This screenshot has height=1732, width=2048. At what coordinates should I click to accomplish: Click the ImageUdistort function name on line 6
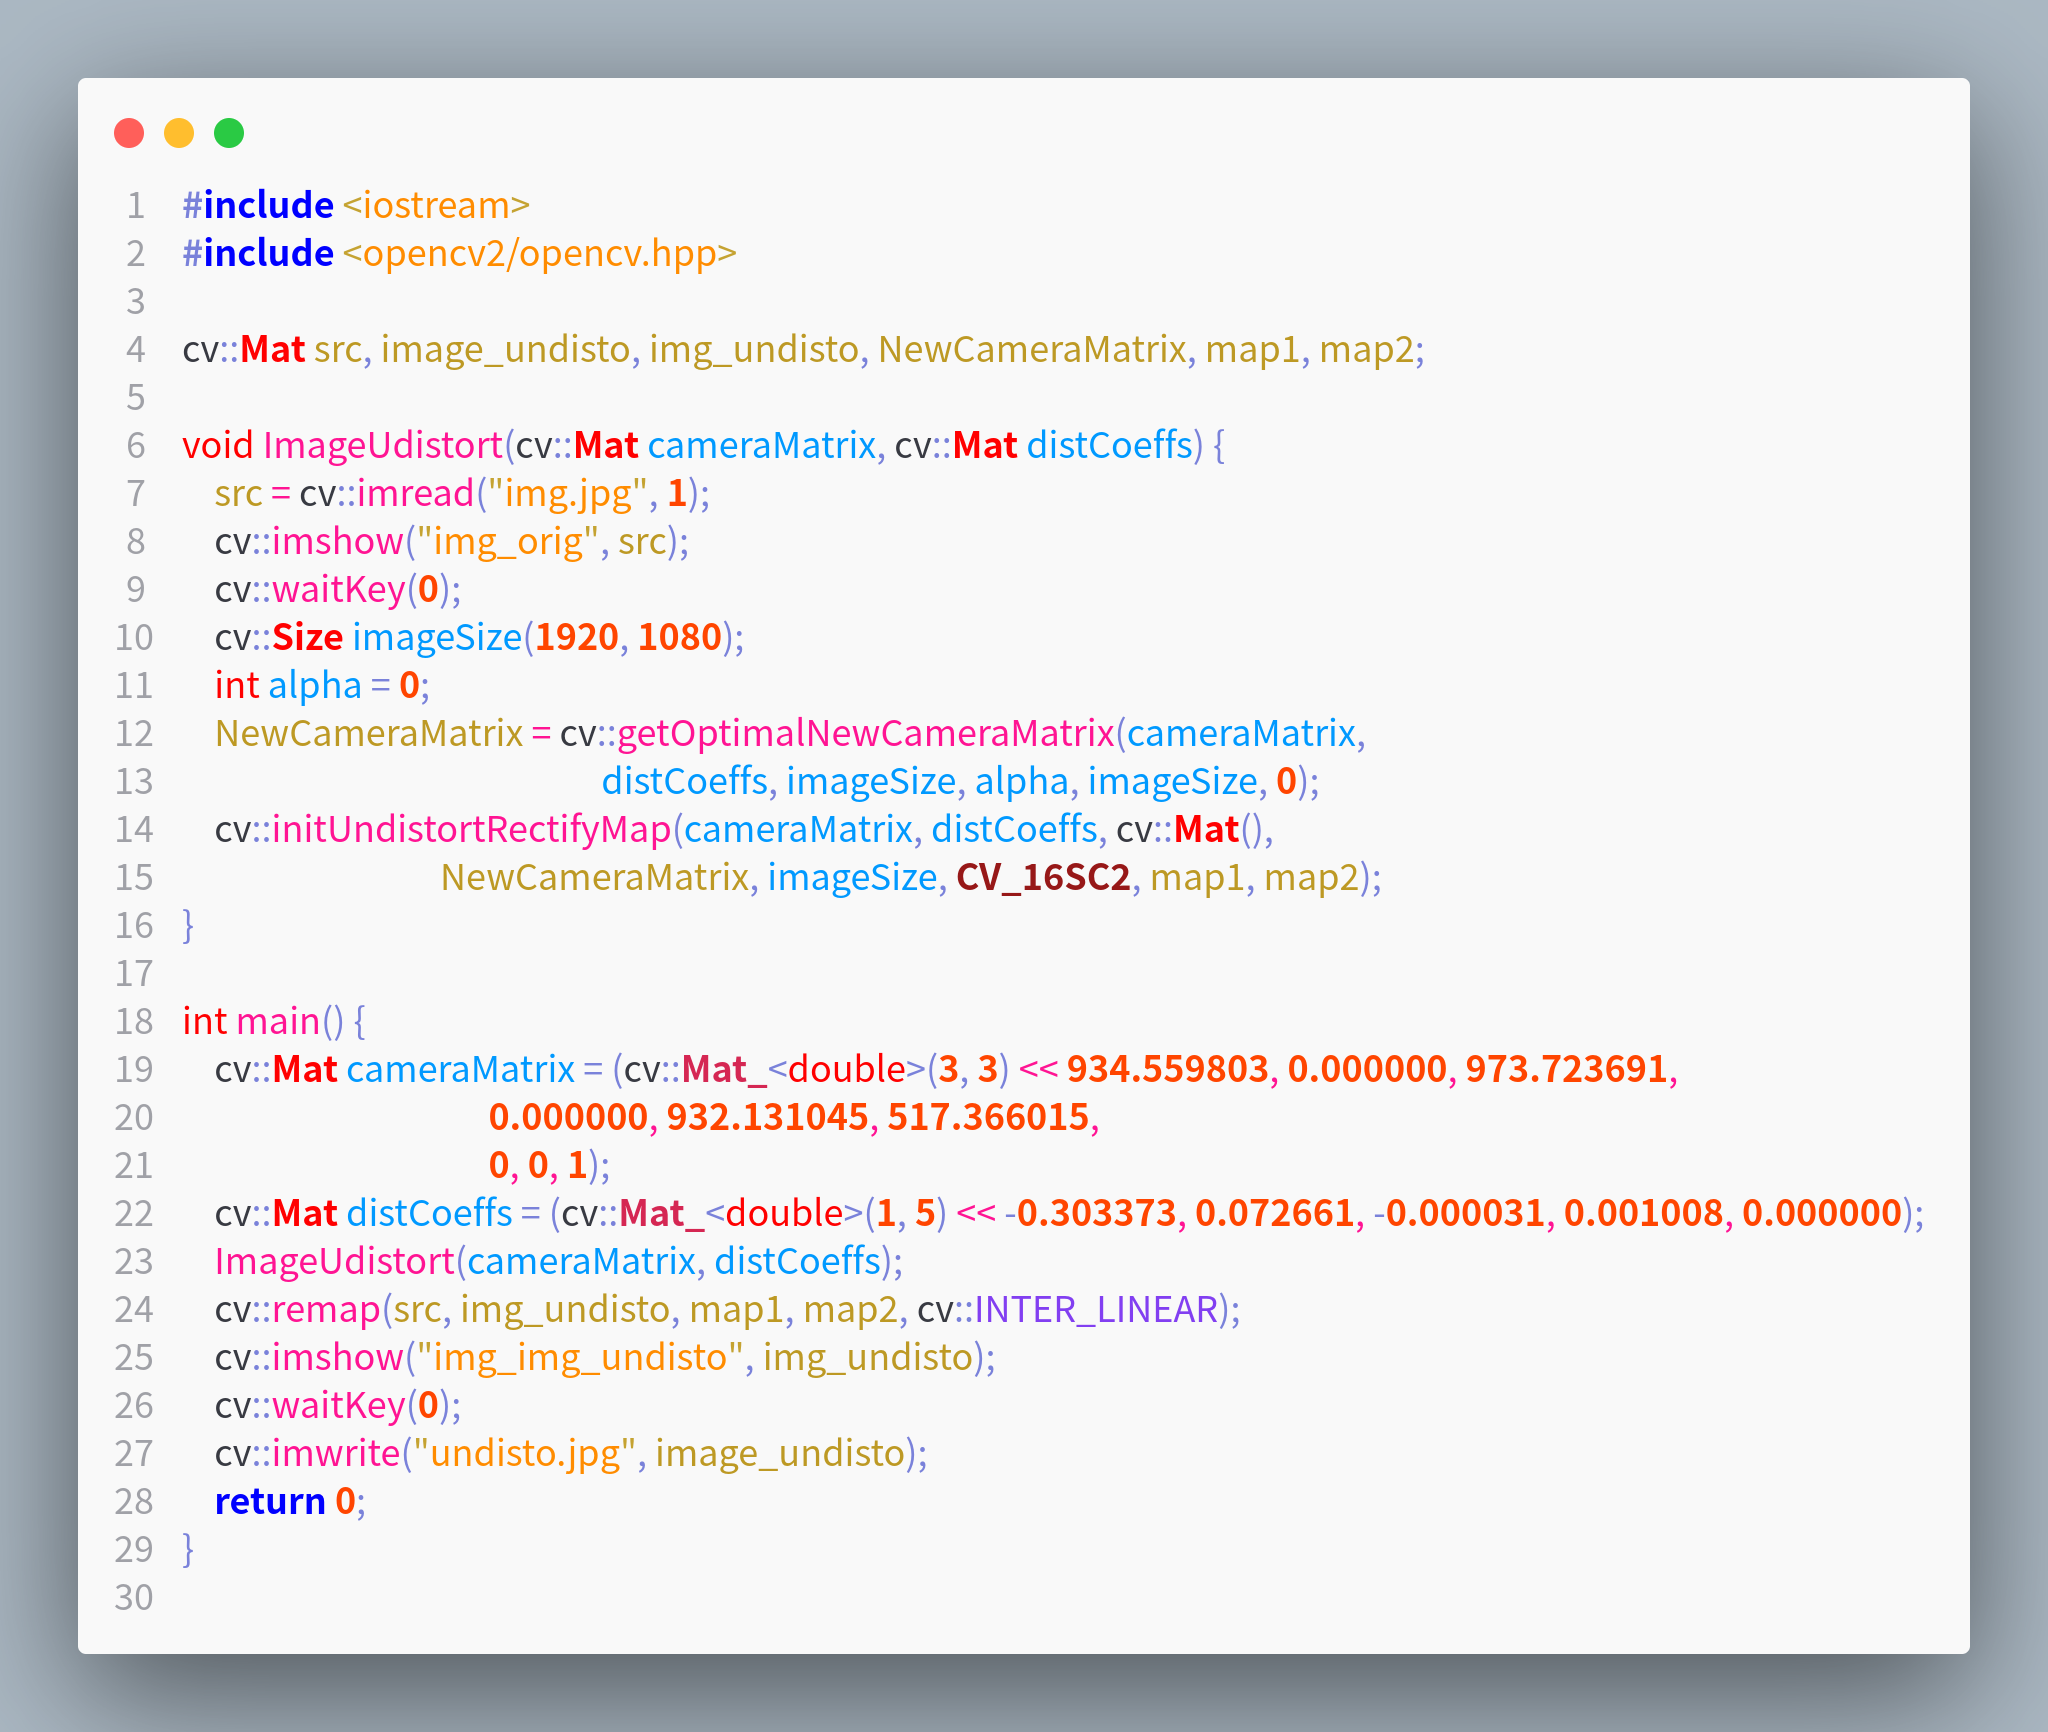click(x=383, y=445)
